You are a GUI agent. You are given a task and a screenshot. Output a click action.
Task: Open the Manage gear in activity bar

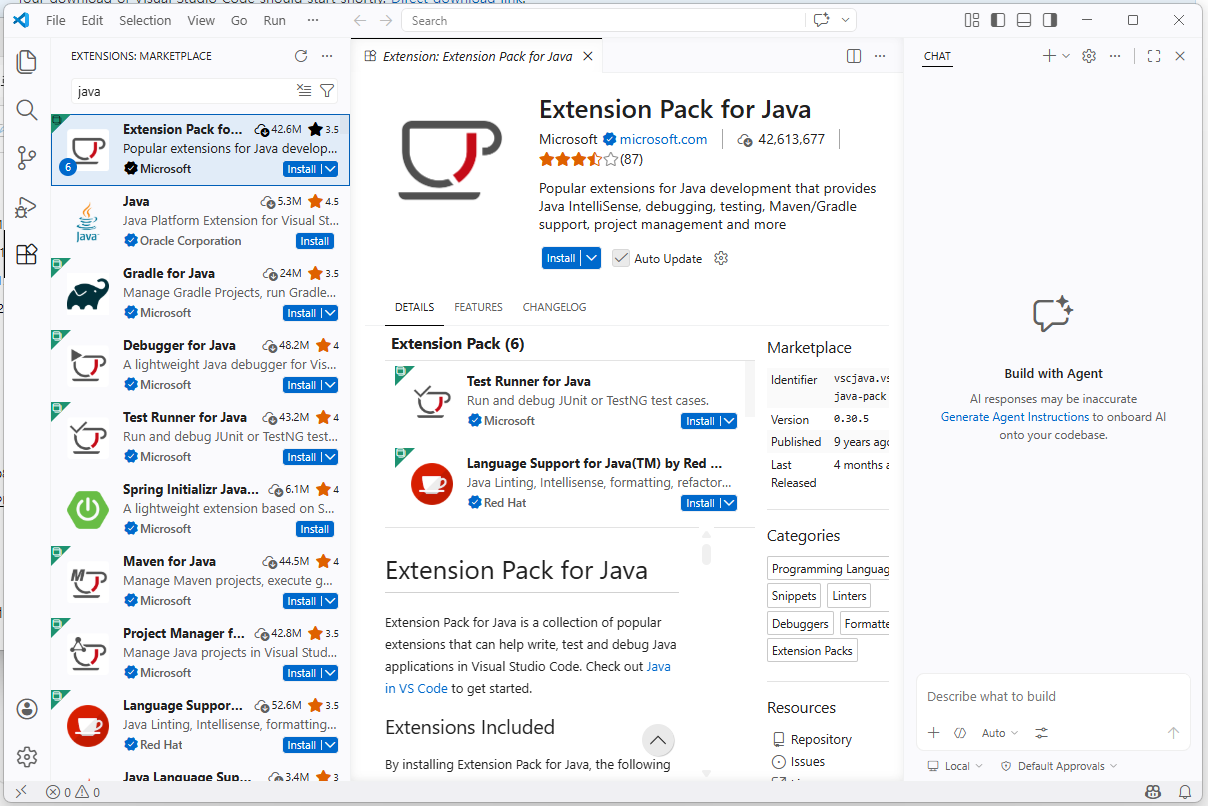[x=27, y=757]
